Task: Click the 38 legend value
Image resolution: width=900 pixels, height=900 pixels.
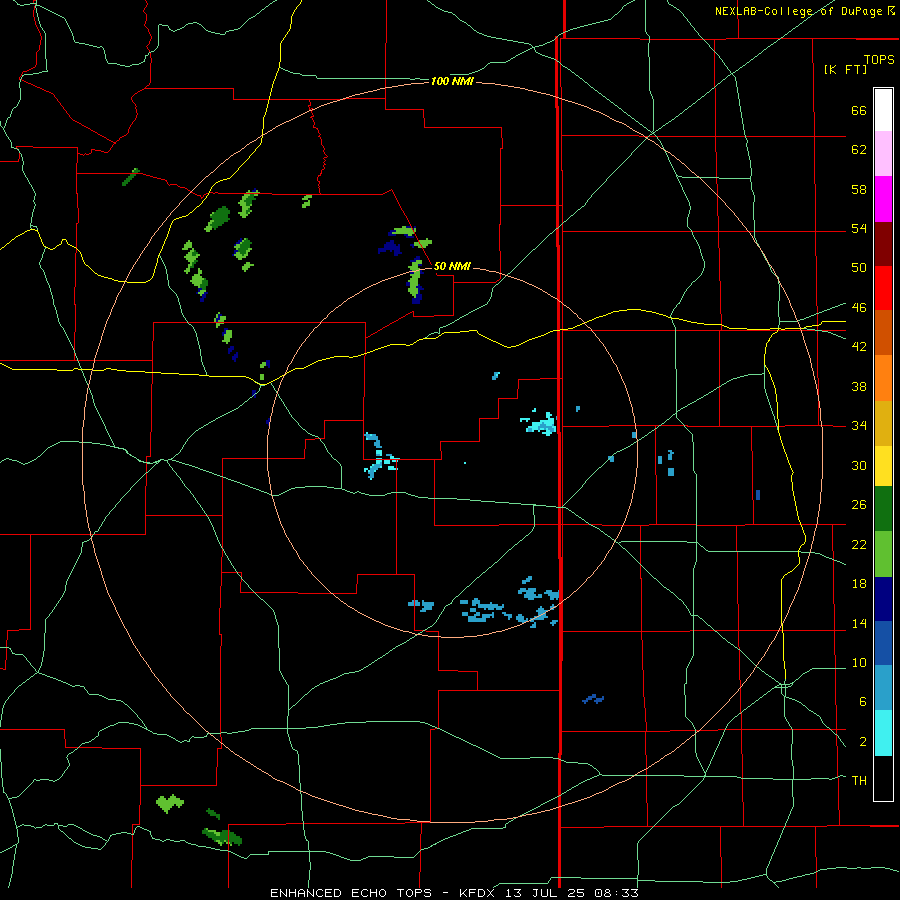Action: click(x=859, y=387)
